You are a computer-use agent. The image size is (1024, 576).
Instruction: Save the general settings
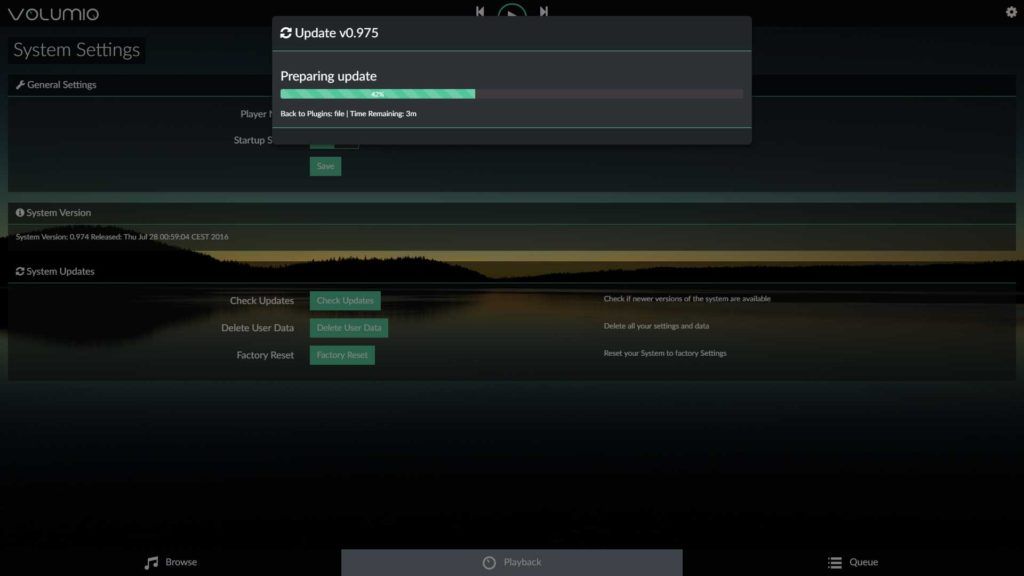coord(325,166)
